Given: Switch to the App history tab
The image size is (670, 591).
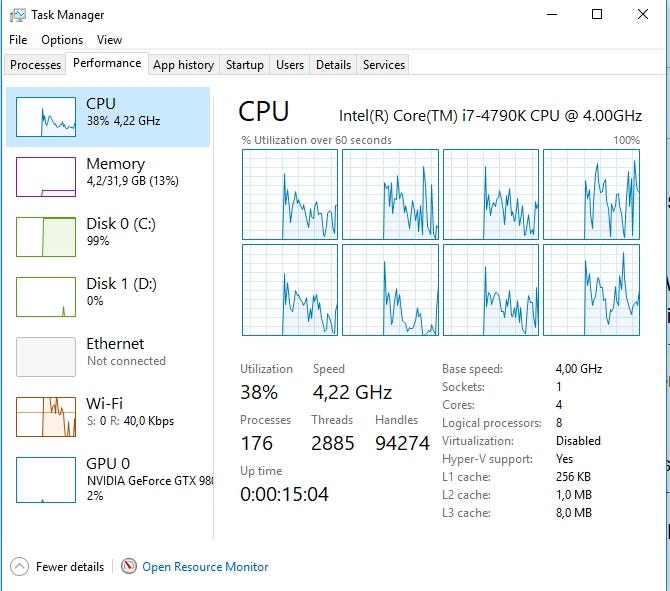Looking at the screenshot, I should pyautogui.click(x=183, y=65).
